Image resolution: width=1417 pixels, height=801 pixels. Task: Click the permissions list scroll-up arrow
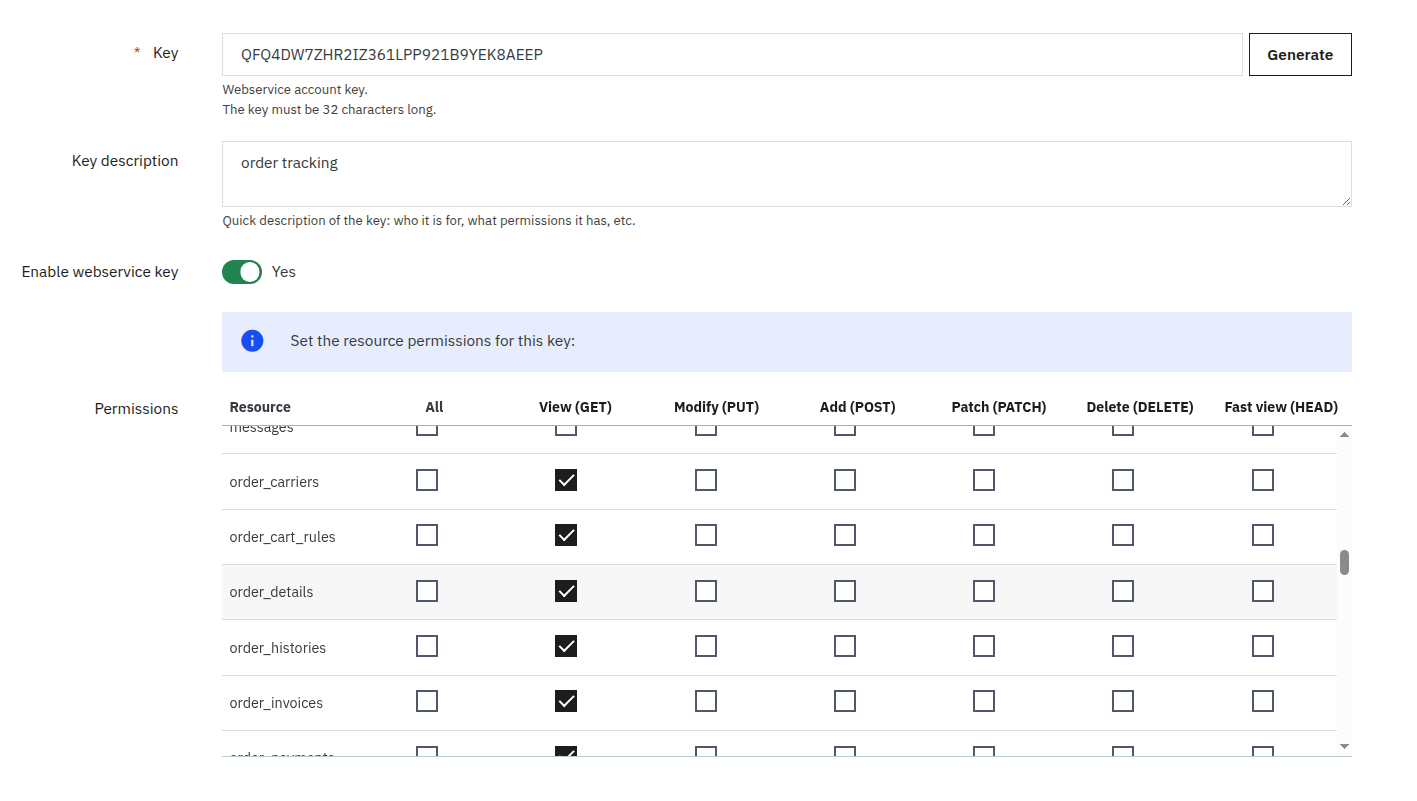[1344, 434]
